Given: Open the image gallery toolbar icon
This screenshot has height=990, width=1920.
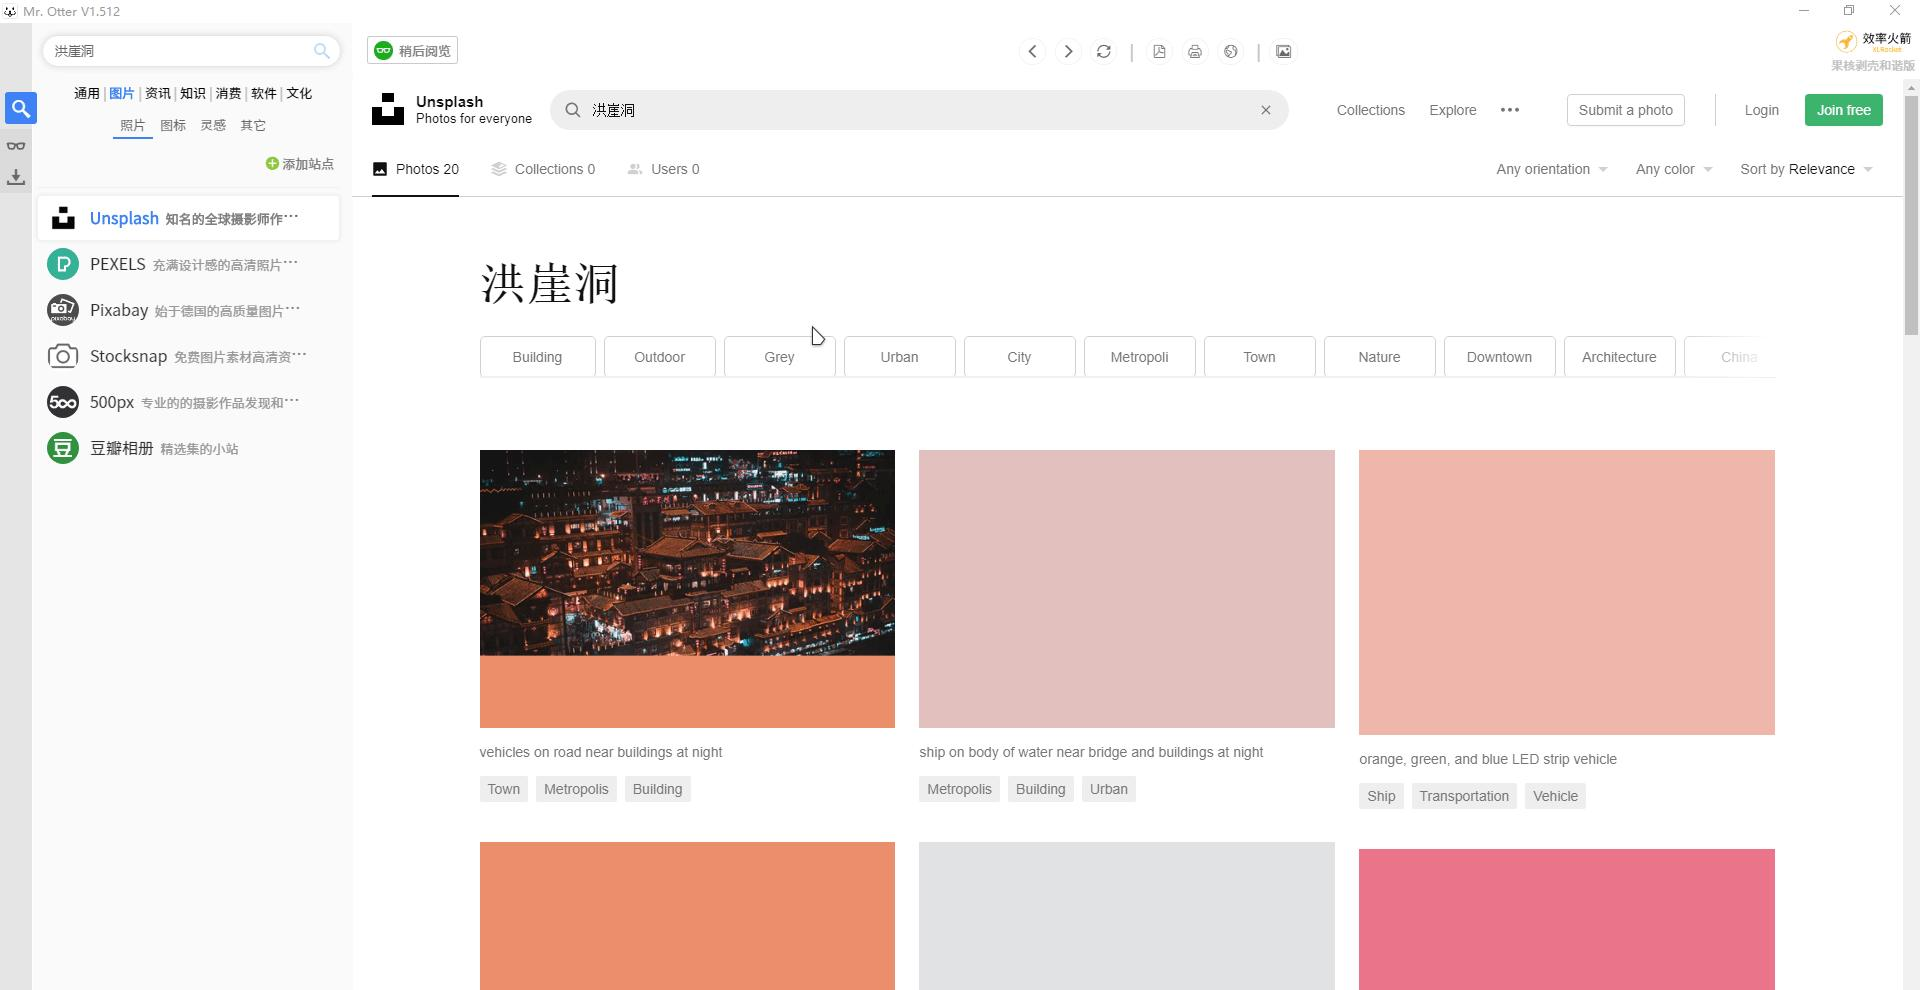Looking at the screenshot, I should tap(1284, 51).
